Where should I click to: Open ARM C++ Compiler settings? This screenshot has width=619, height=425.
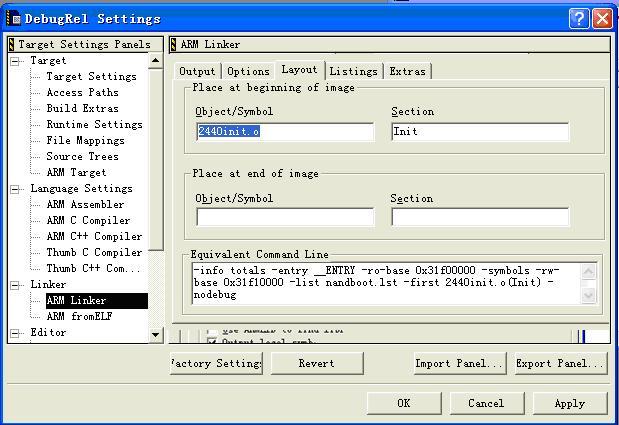[x=94, y=236]
